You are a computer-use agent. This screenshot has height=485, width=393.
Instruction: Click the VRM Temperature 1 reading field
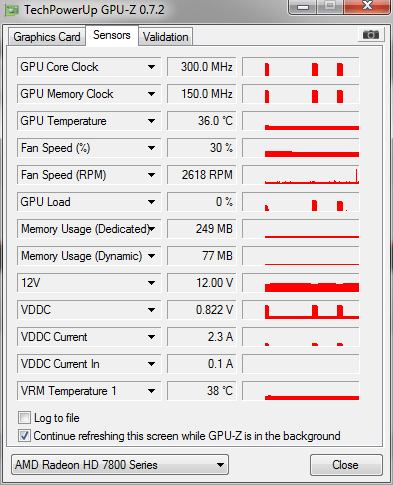(x=202, y=391)
